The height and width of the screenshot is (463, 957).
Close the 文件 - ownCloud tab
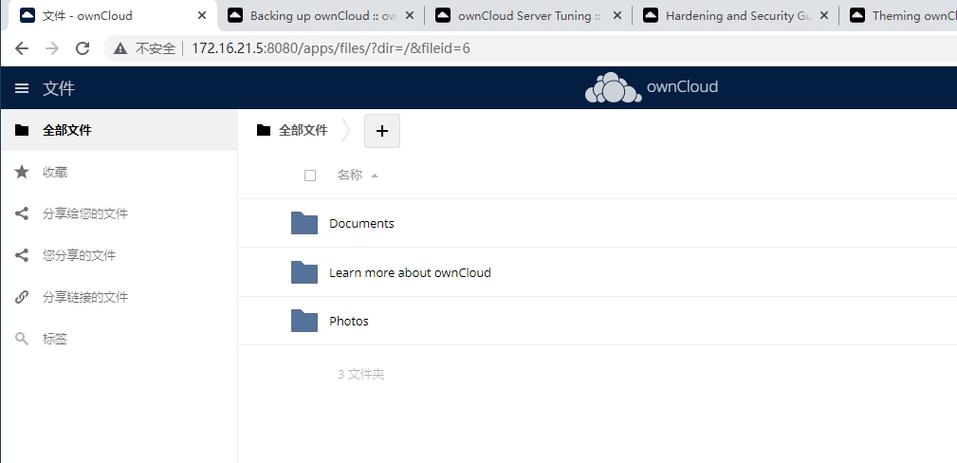click(202, 15)
